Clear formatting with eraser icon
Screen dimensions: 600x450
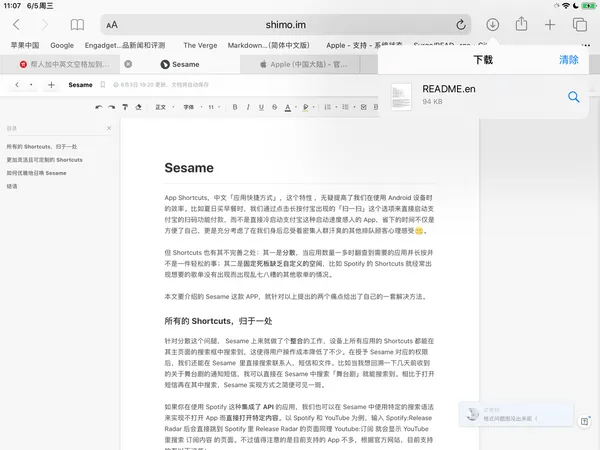point(138,107)
